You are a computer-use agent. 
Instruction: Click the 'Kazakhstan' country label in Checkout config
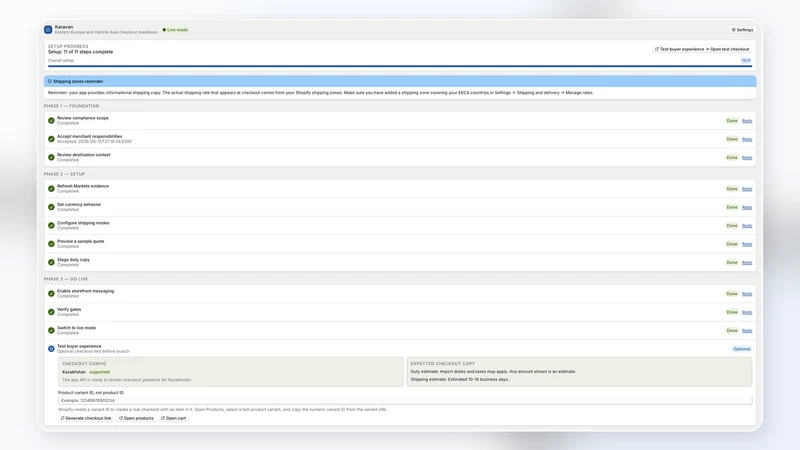click(x=74, y=372)
